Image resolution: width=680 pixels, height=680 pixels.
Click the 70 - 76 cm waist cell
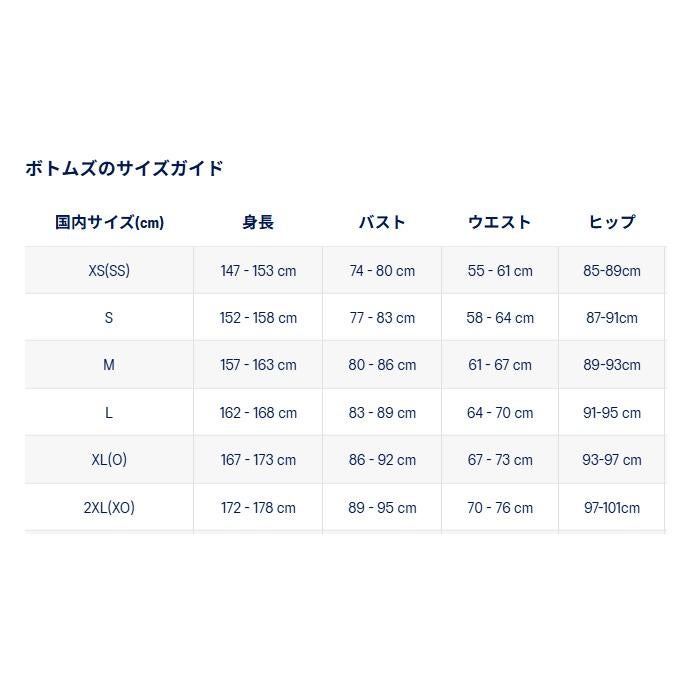(500, 508)
